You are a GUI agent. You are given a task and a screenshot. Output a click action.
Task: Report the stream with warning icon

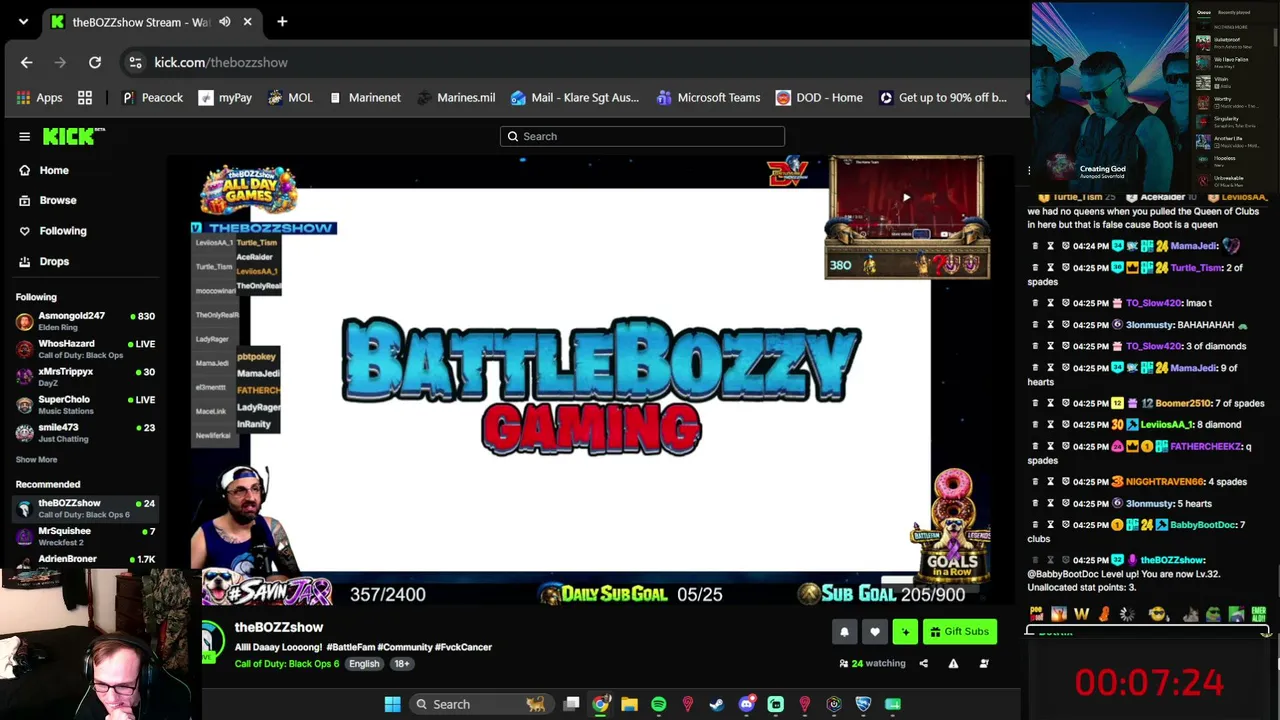pyautogui.click(x=953, y=663)
